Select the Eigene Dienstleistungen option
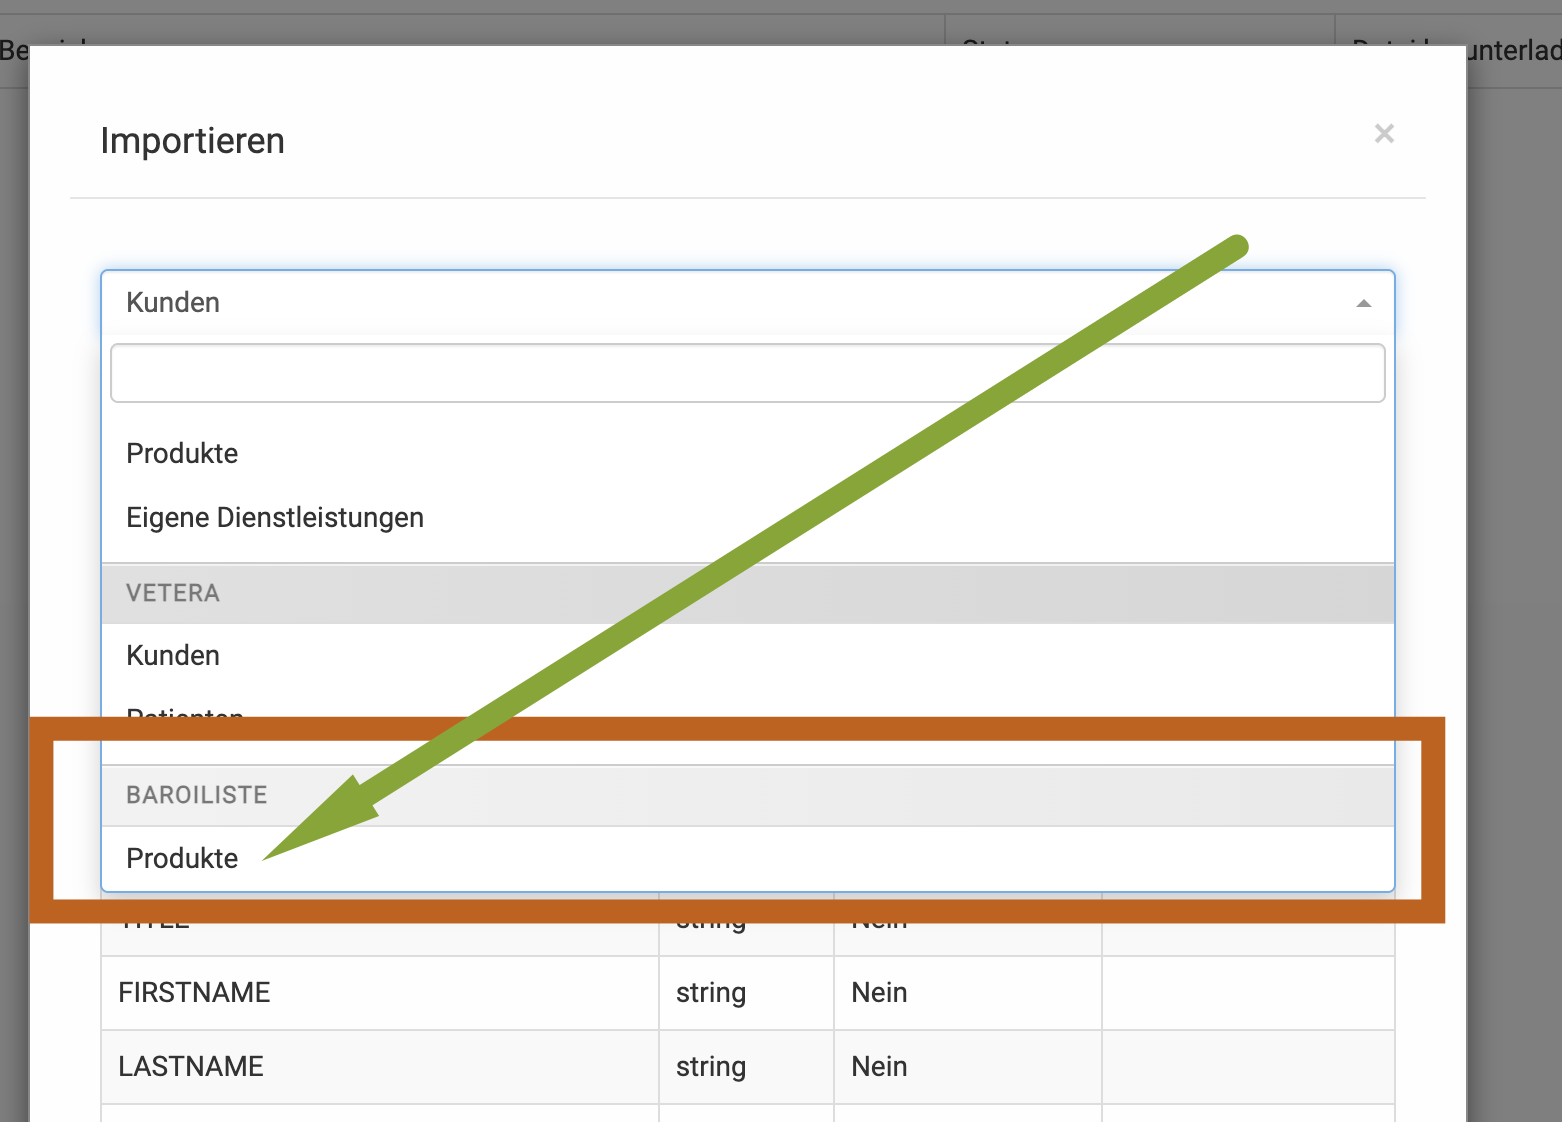The width and height of the screenshot is (1562, 1122). pyautogui.click(x=275, y=517)
